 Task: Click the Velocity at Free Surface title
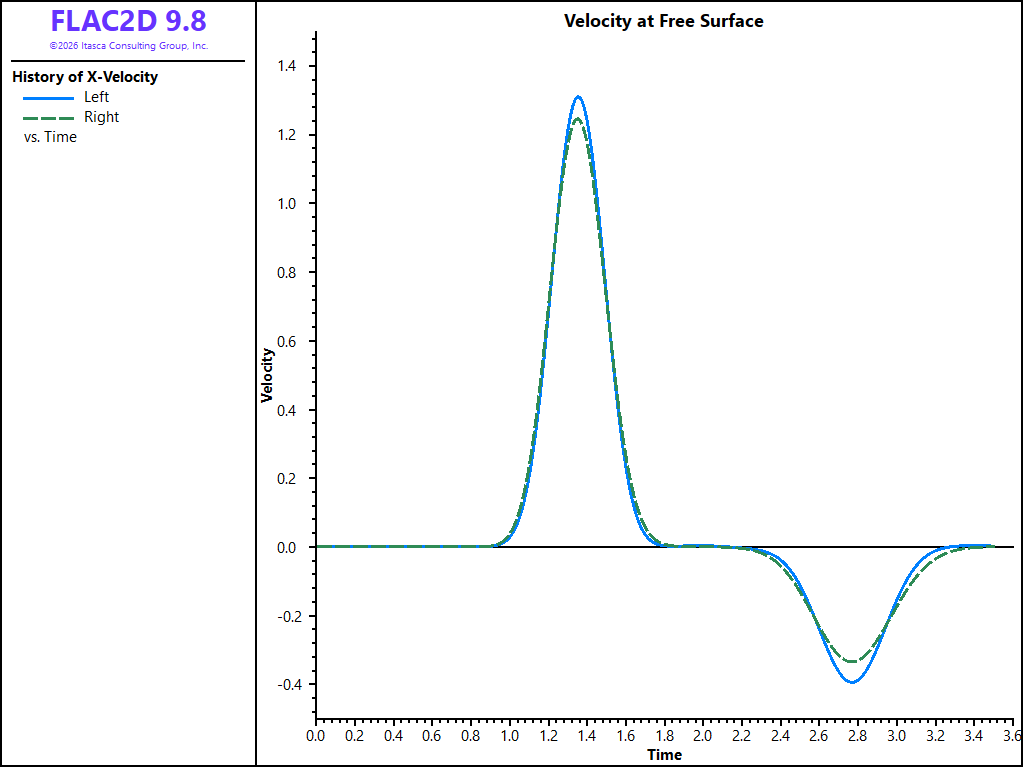664,21
